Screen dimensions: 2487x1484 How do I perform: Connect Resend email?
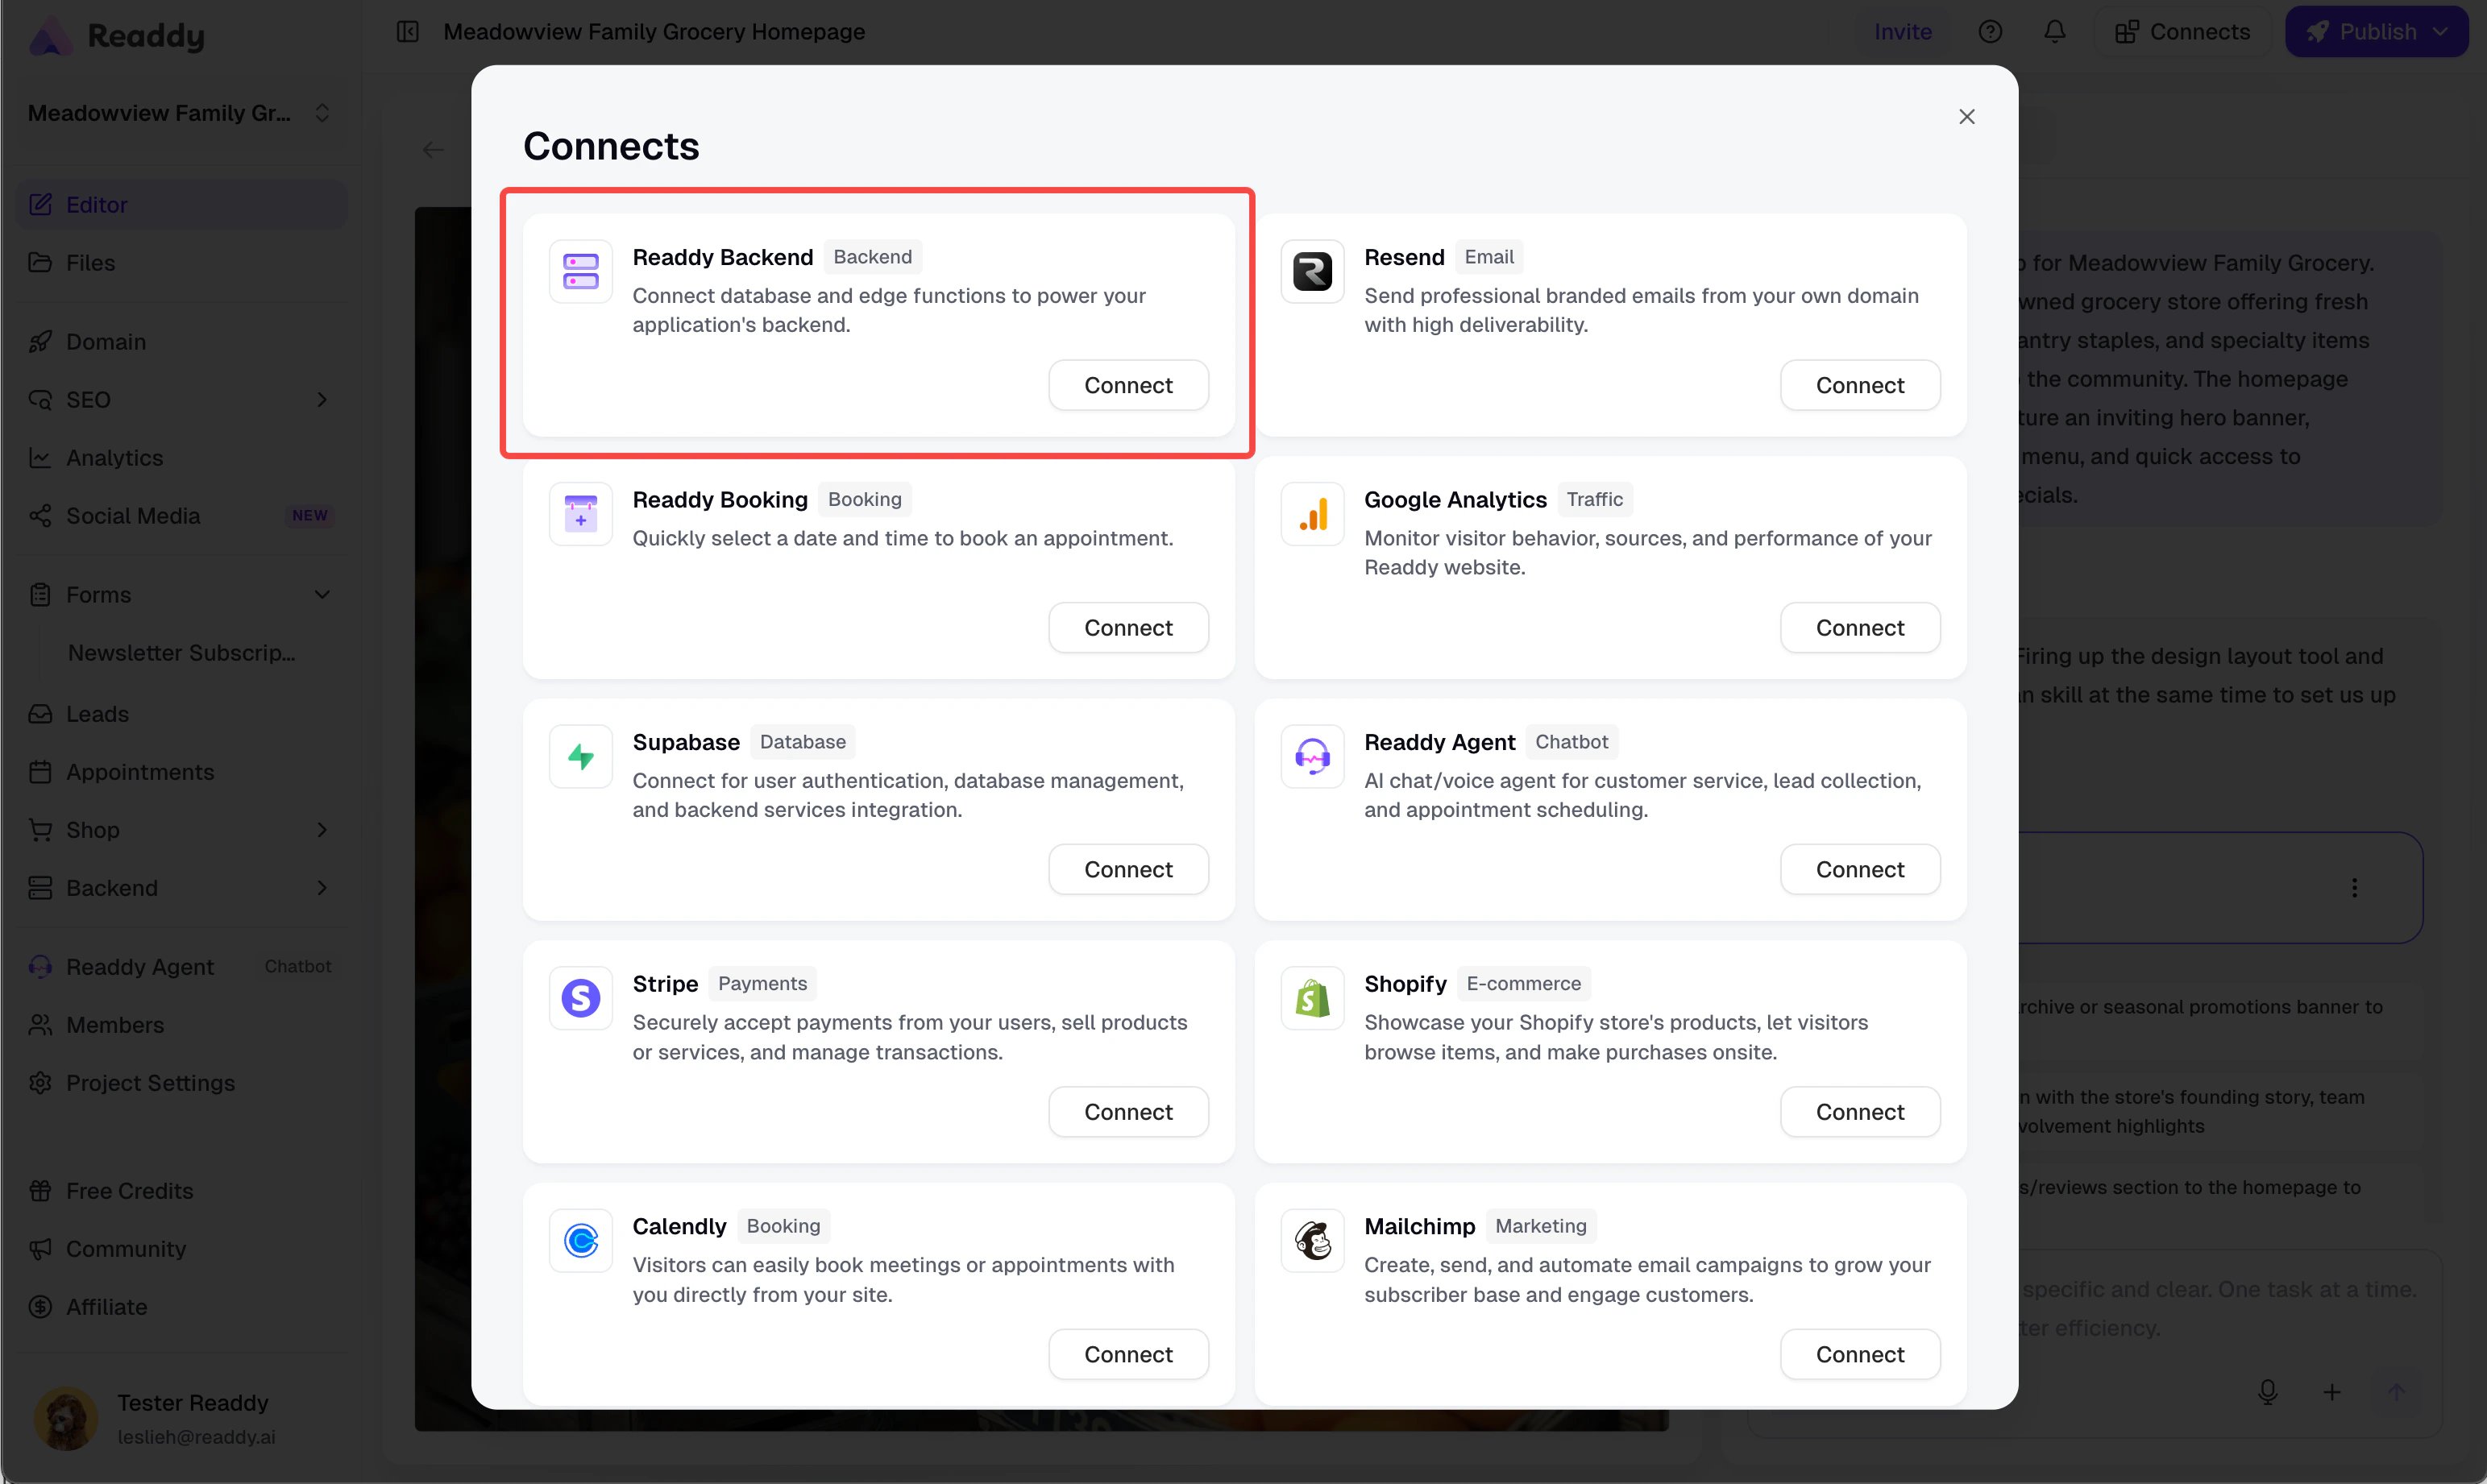coord(1859,385)
